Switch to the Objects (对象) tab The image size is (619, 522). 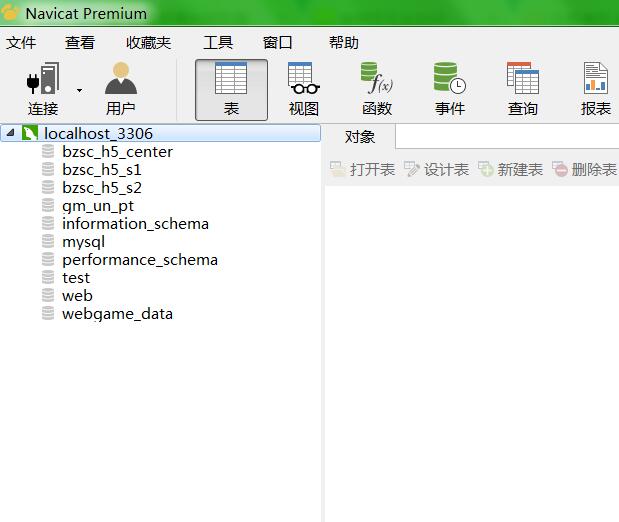360,137
